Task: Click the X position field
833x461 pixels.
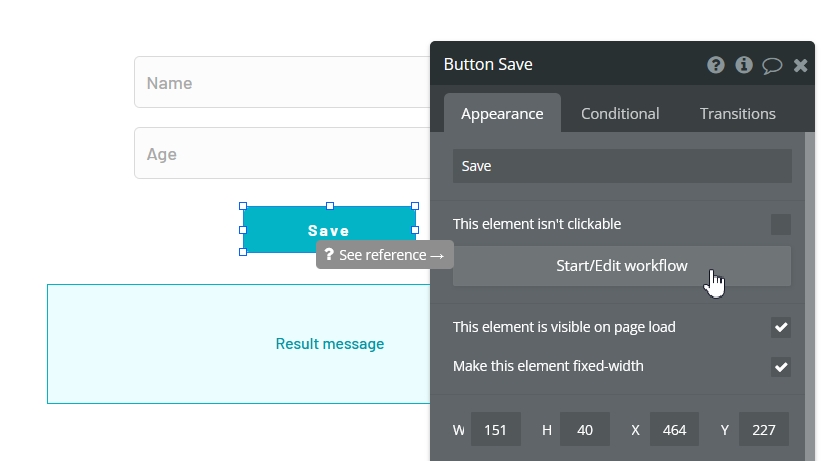Action: point(674,430)
